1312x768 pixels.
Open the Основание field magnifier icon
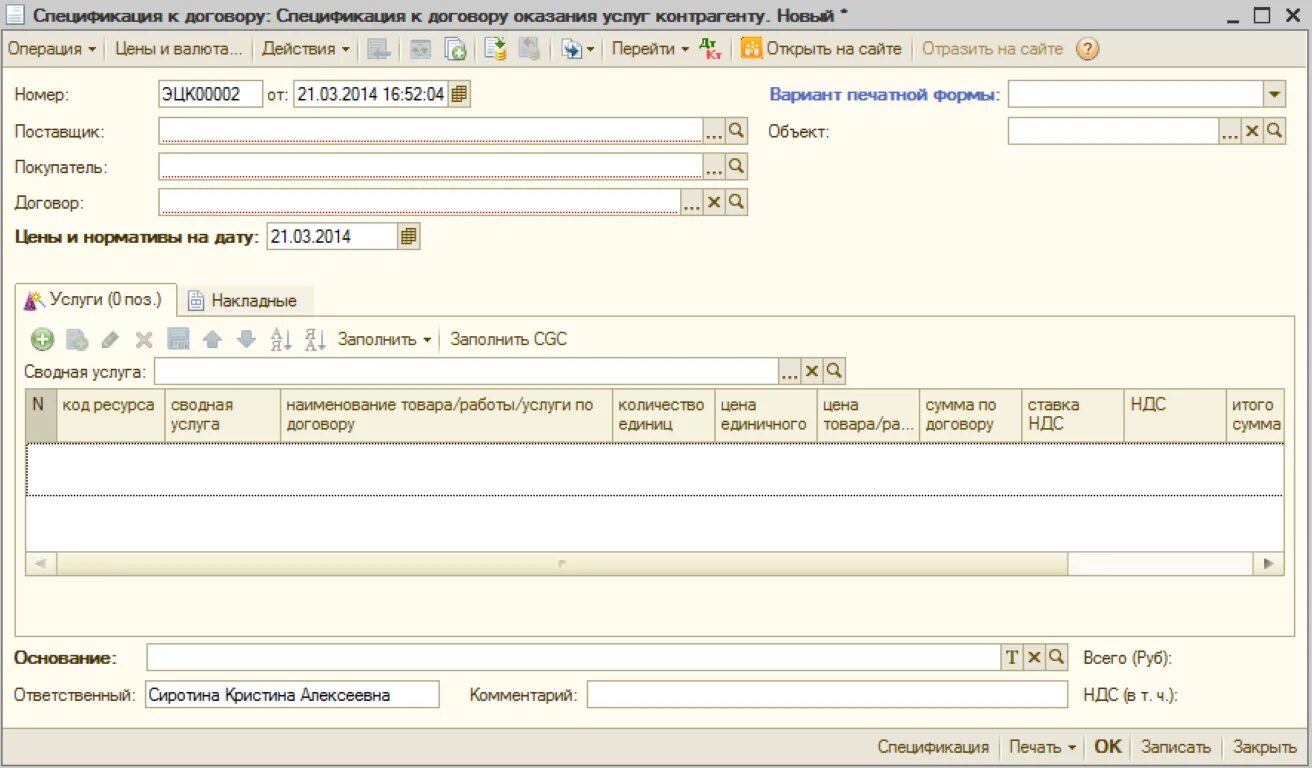1056,657
